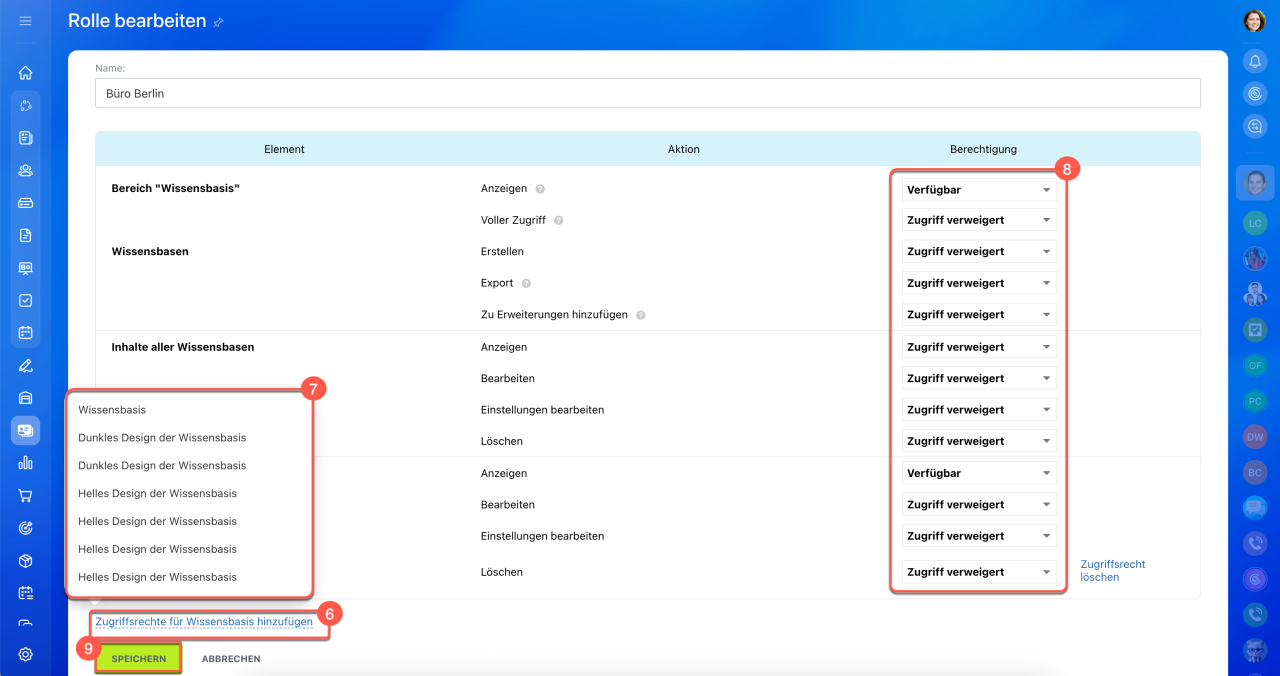
Task: Click the pin icon beside Rolle bearbeiten
Action: click(x=219, y=22)
